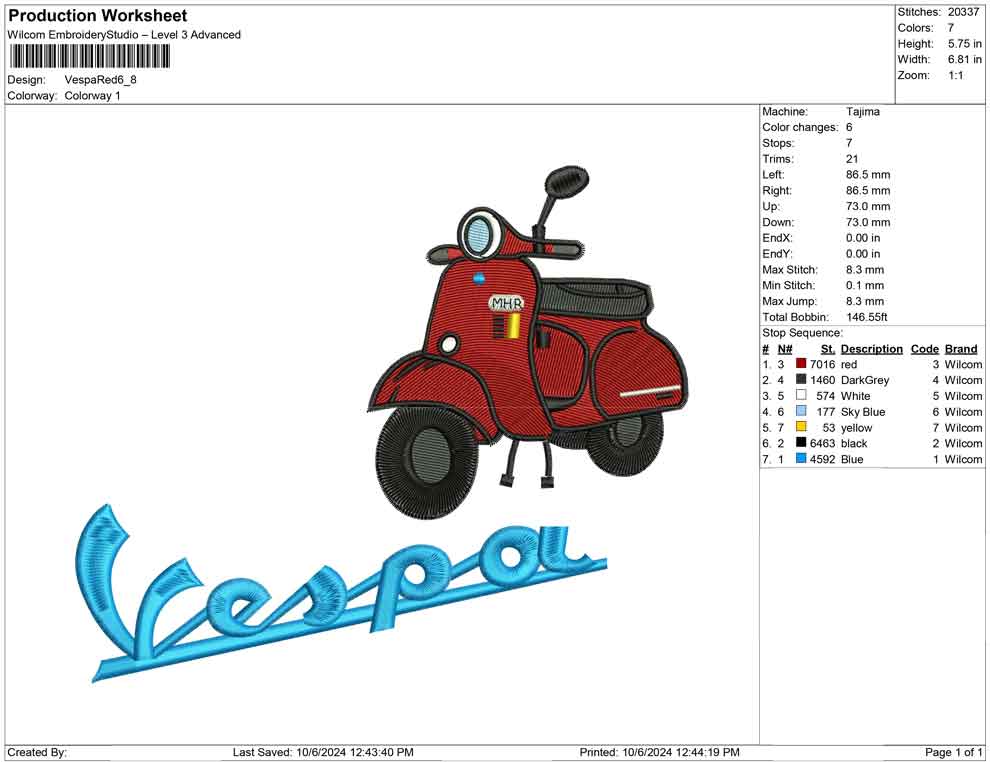Screen dimensions: 990x762
Task: Click the White color swatch
Action: coord(801,395)
